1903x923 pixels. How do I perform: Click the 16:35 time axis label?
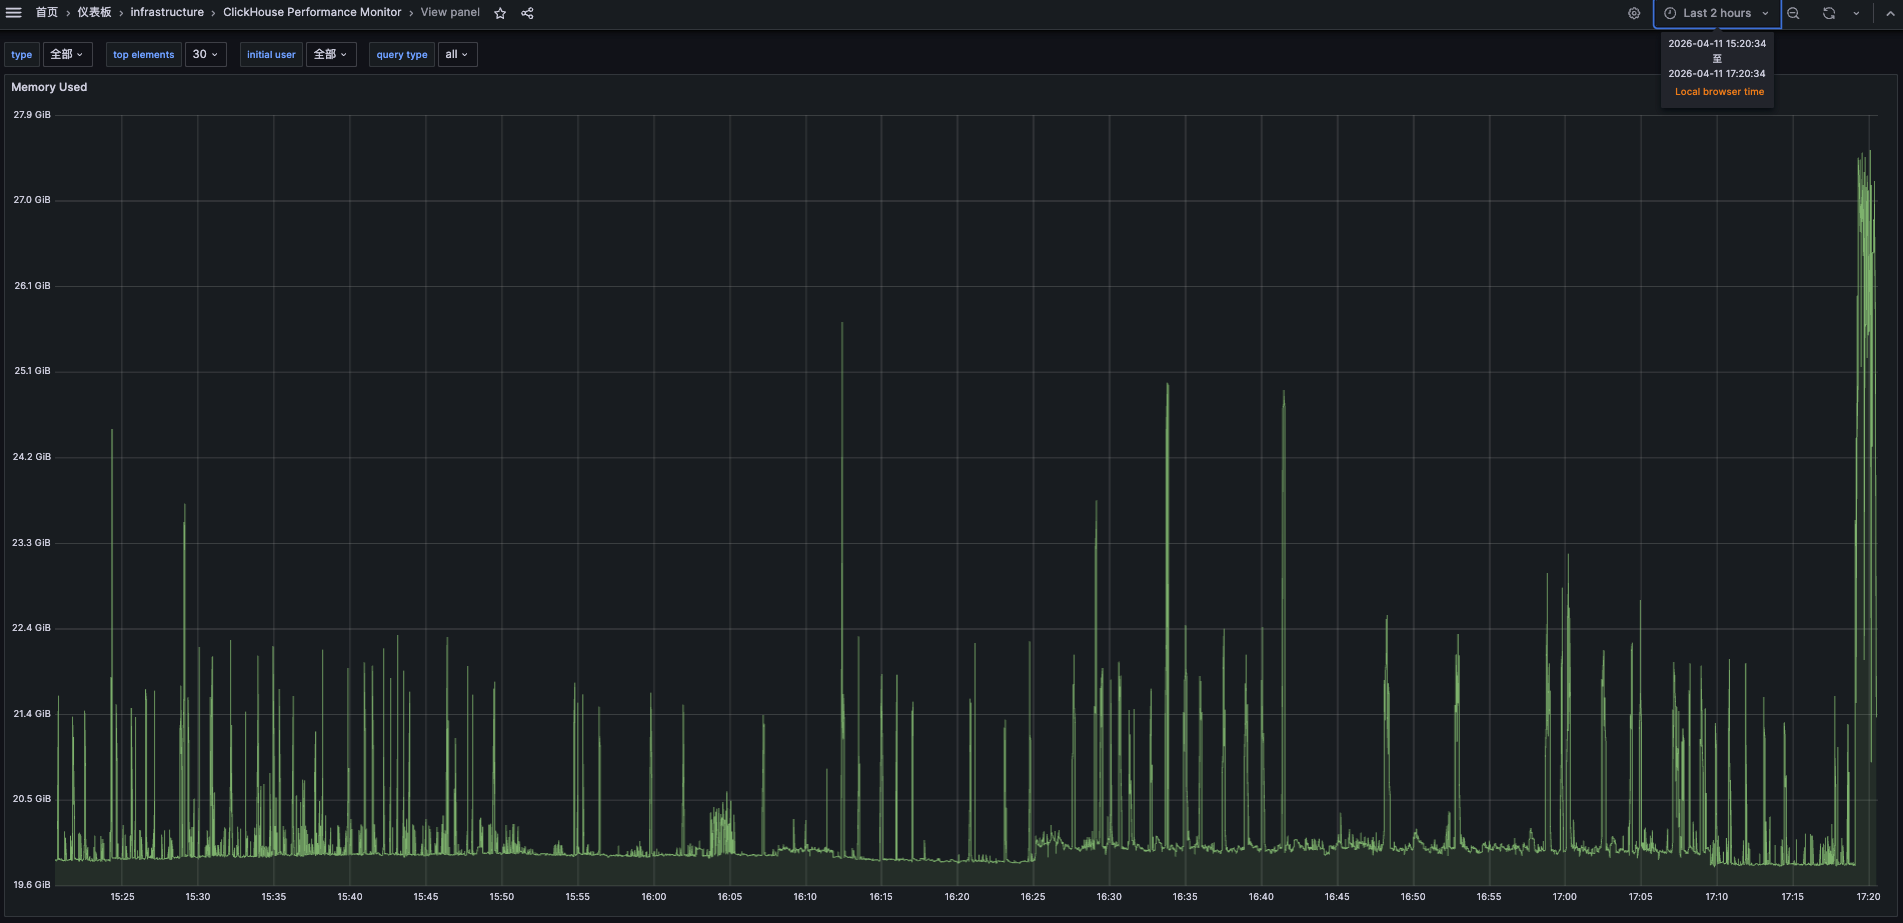(1185, 897)
